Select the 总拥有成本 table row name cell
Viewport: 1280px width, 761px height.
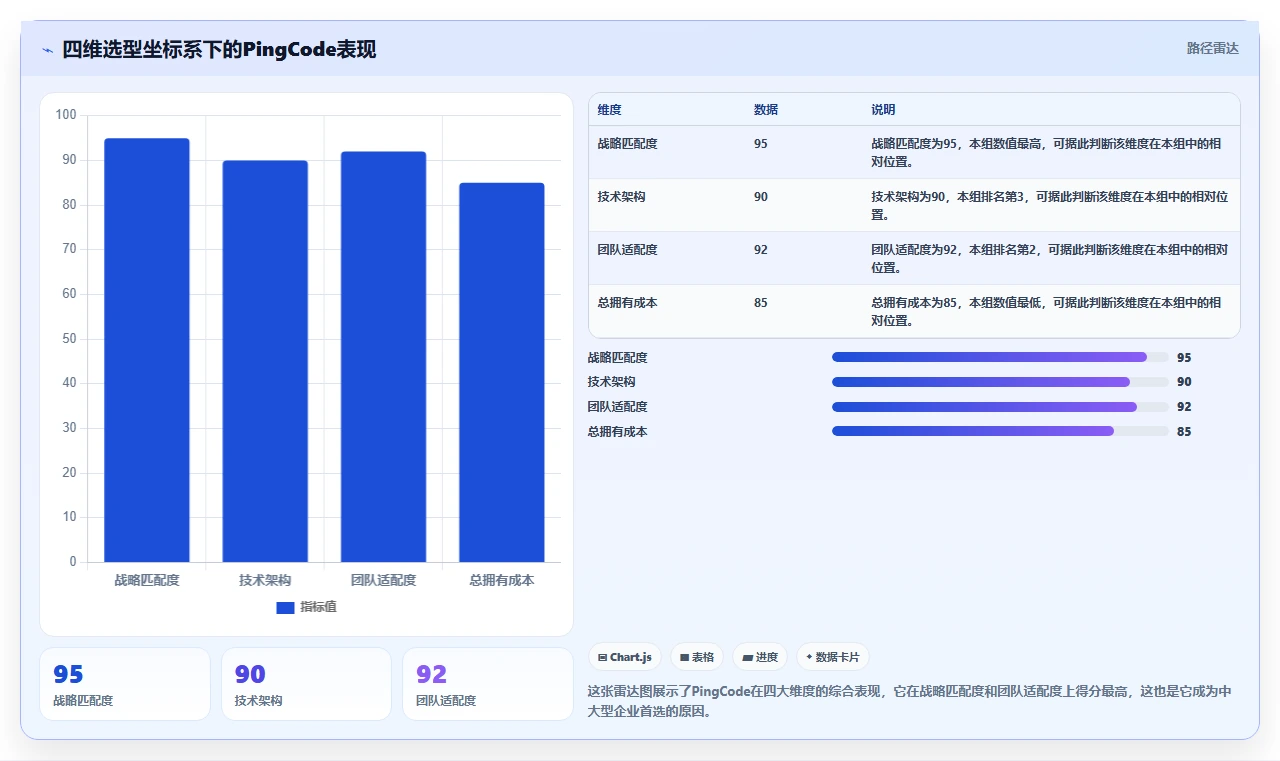point(627,303)
